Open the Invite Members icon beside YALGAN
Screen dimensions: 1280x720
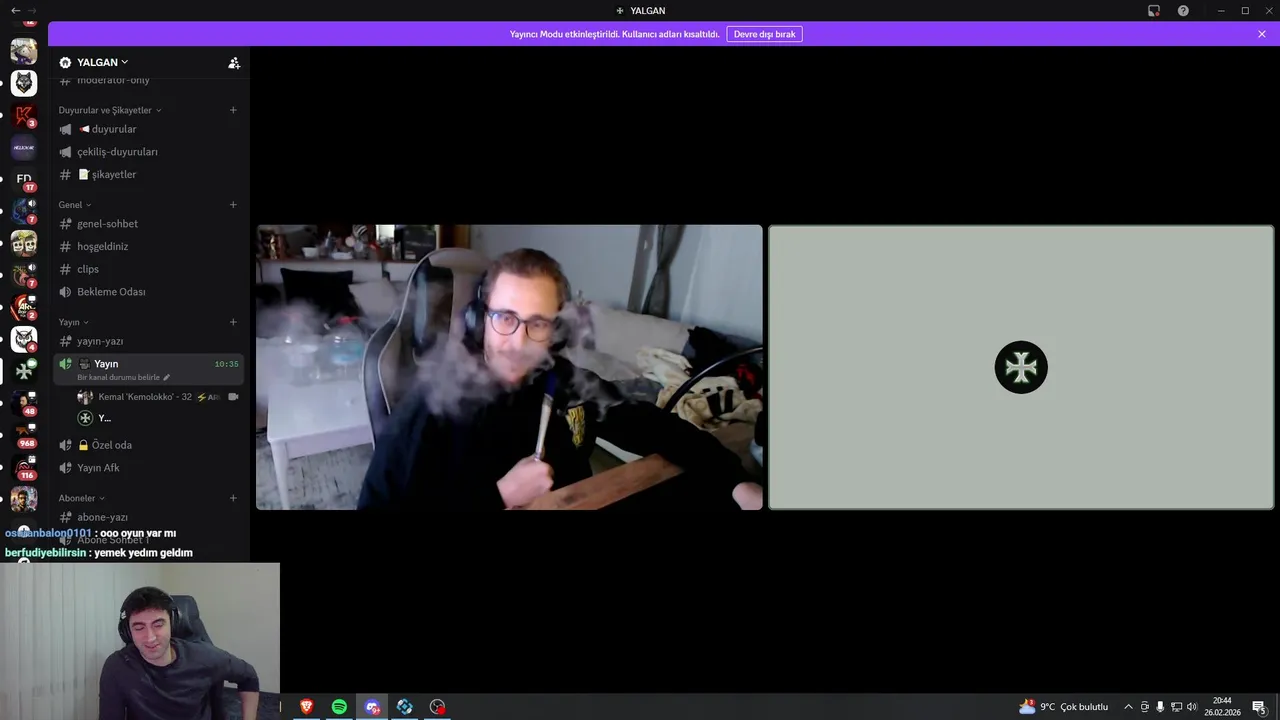coord(234,63)
